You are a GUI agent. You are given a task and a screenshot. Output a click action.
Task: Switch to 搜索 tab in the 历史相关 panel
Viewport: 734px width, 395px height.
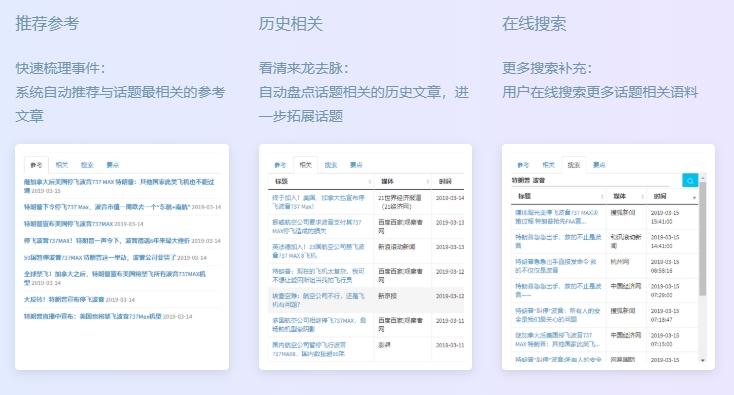(x=331, y=165)
